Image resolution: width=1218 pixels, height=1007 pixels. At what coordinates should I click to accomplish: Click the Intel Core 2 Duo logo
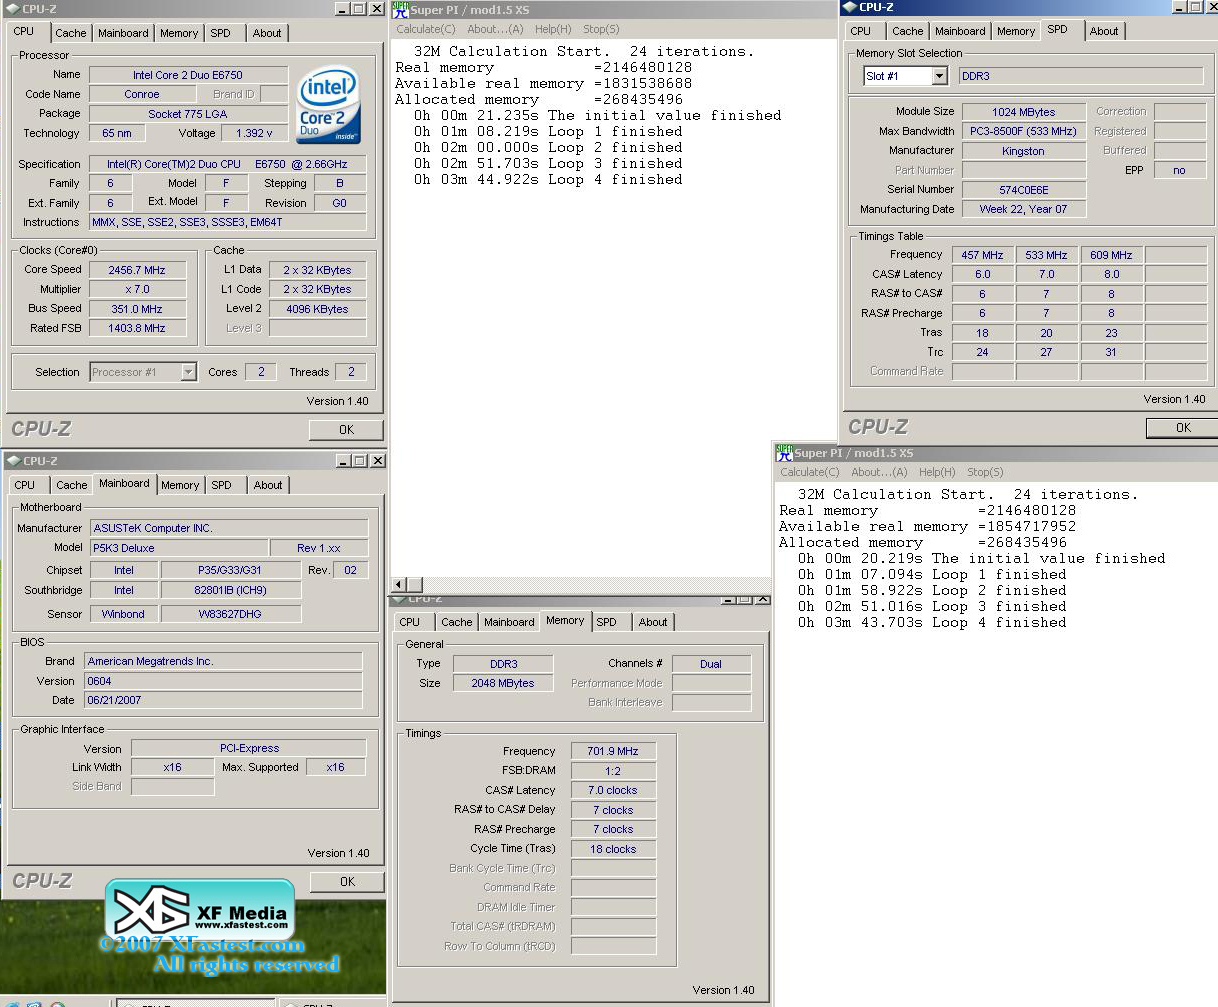pos(329,105)
